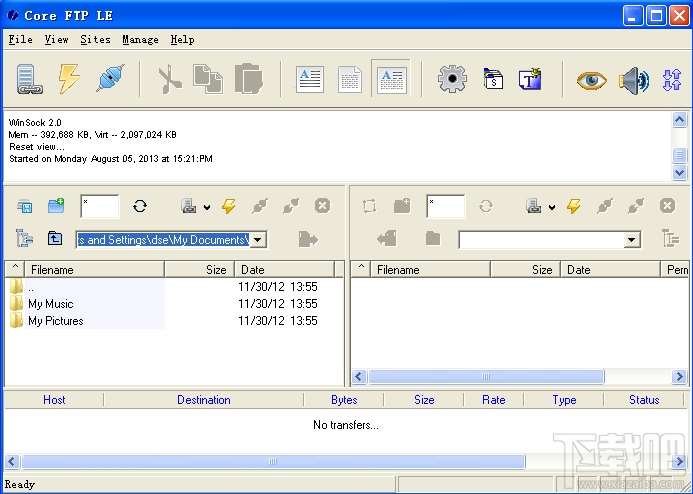Viewport: 693px width, 494px height.
Task: Open dropdown arrow beside remote drive icon
Action: pyautogui.click(x=552, y=207)
